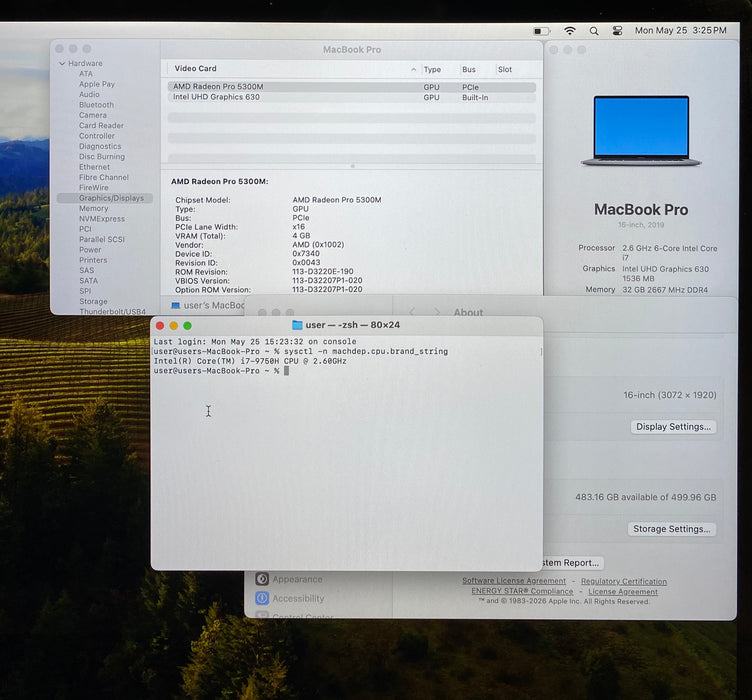752x700 pixels.
Task: Select Camera in the hardware list
Action: click(93, 115)
